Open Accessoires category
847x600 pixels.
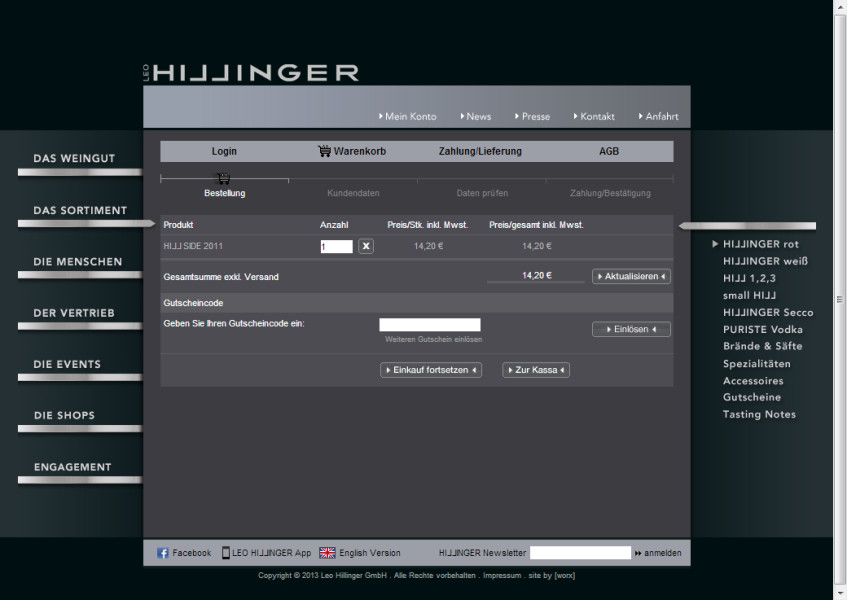coord(753,381)
